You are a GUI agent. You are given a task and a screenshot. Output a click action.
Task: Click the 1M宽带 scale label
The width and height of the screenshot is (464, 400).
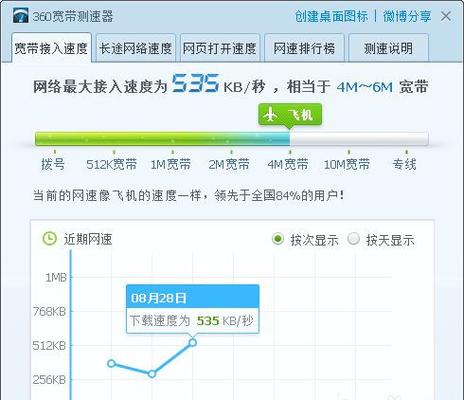tap(171, 164)
